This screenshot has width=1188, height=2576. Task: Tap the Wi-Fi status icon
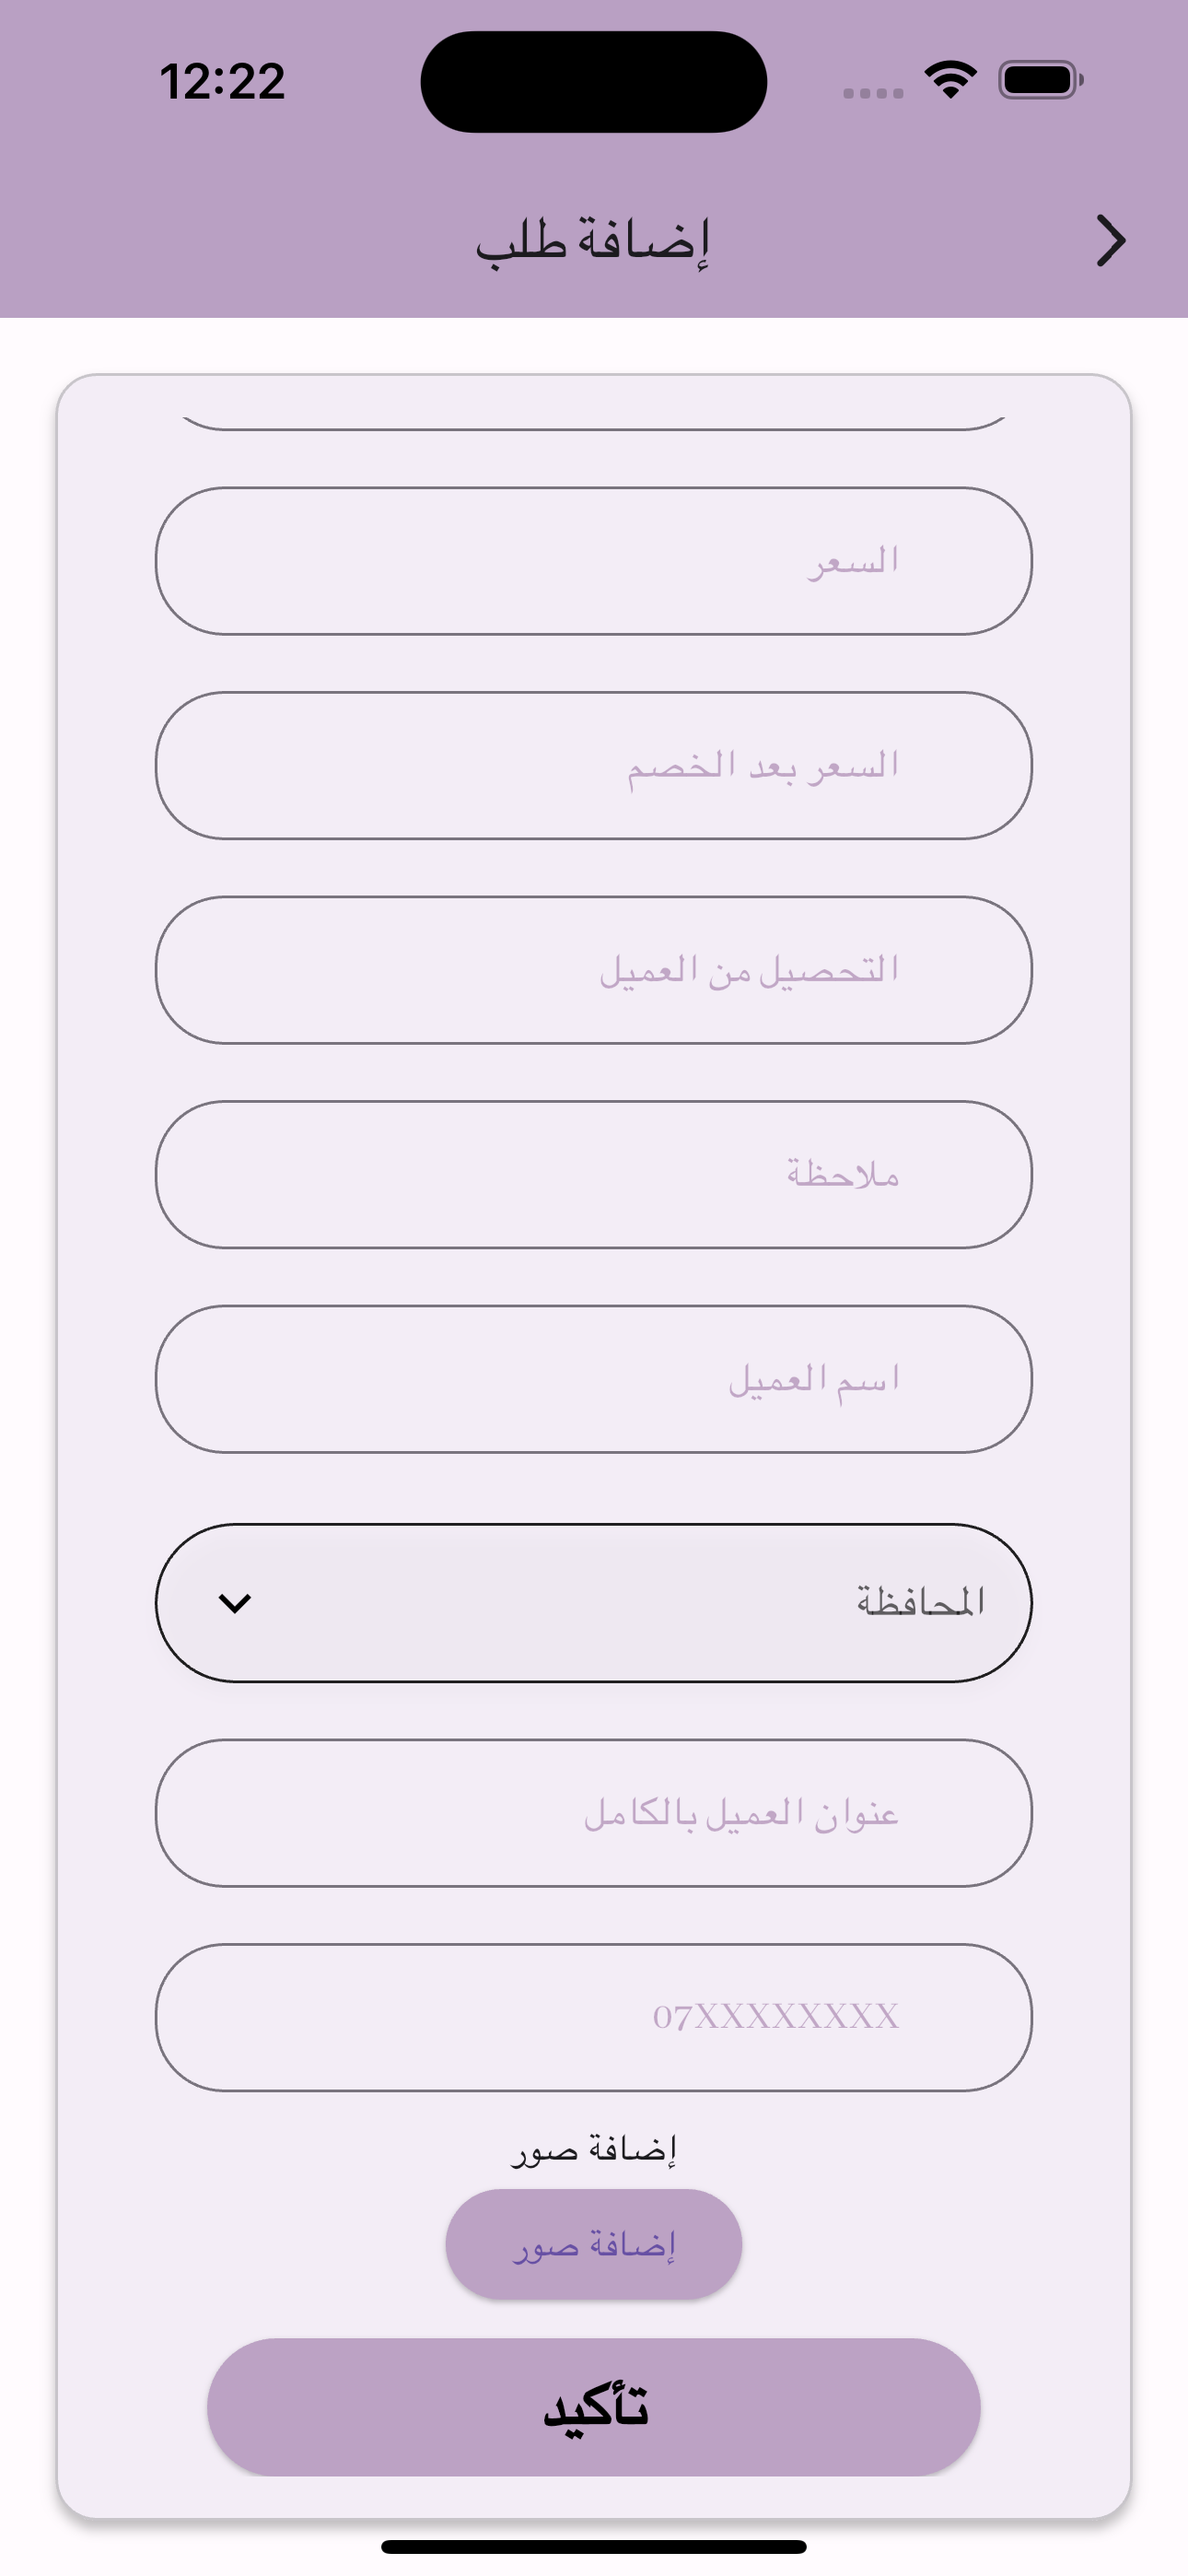[951, 80]
